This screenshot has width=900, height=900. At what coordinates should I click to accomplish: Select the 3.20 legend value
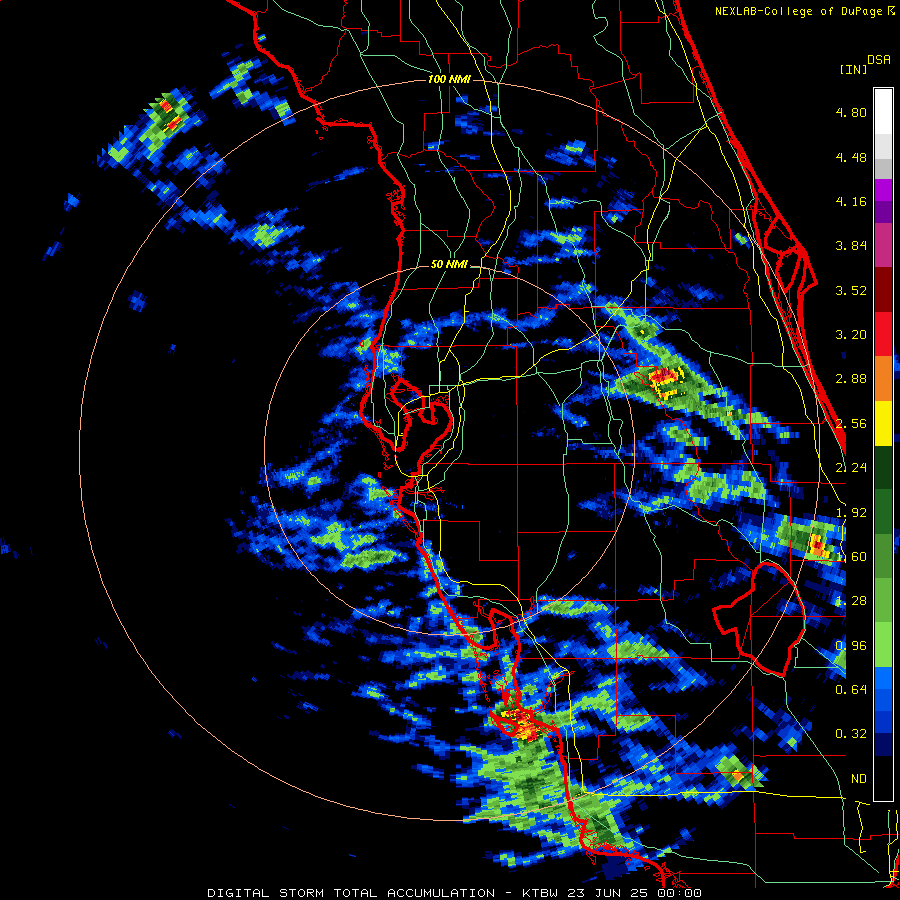tap(851, 335)
